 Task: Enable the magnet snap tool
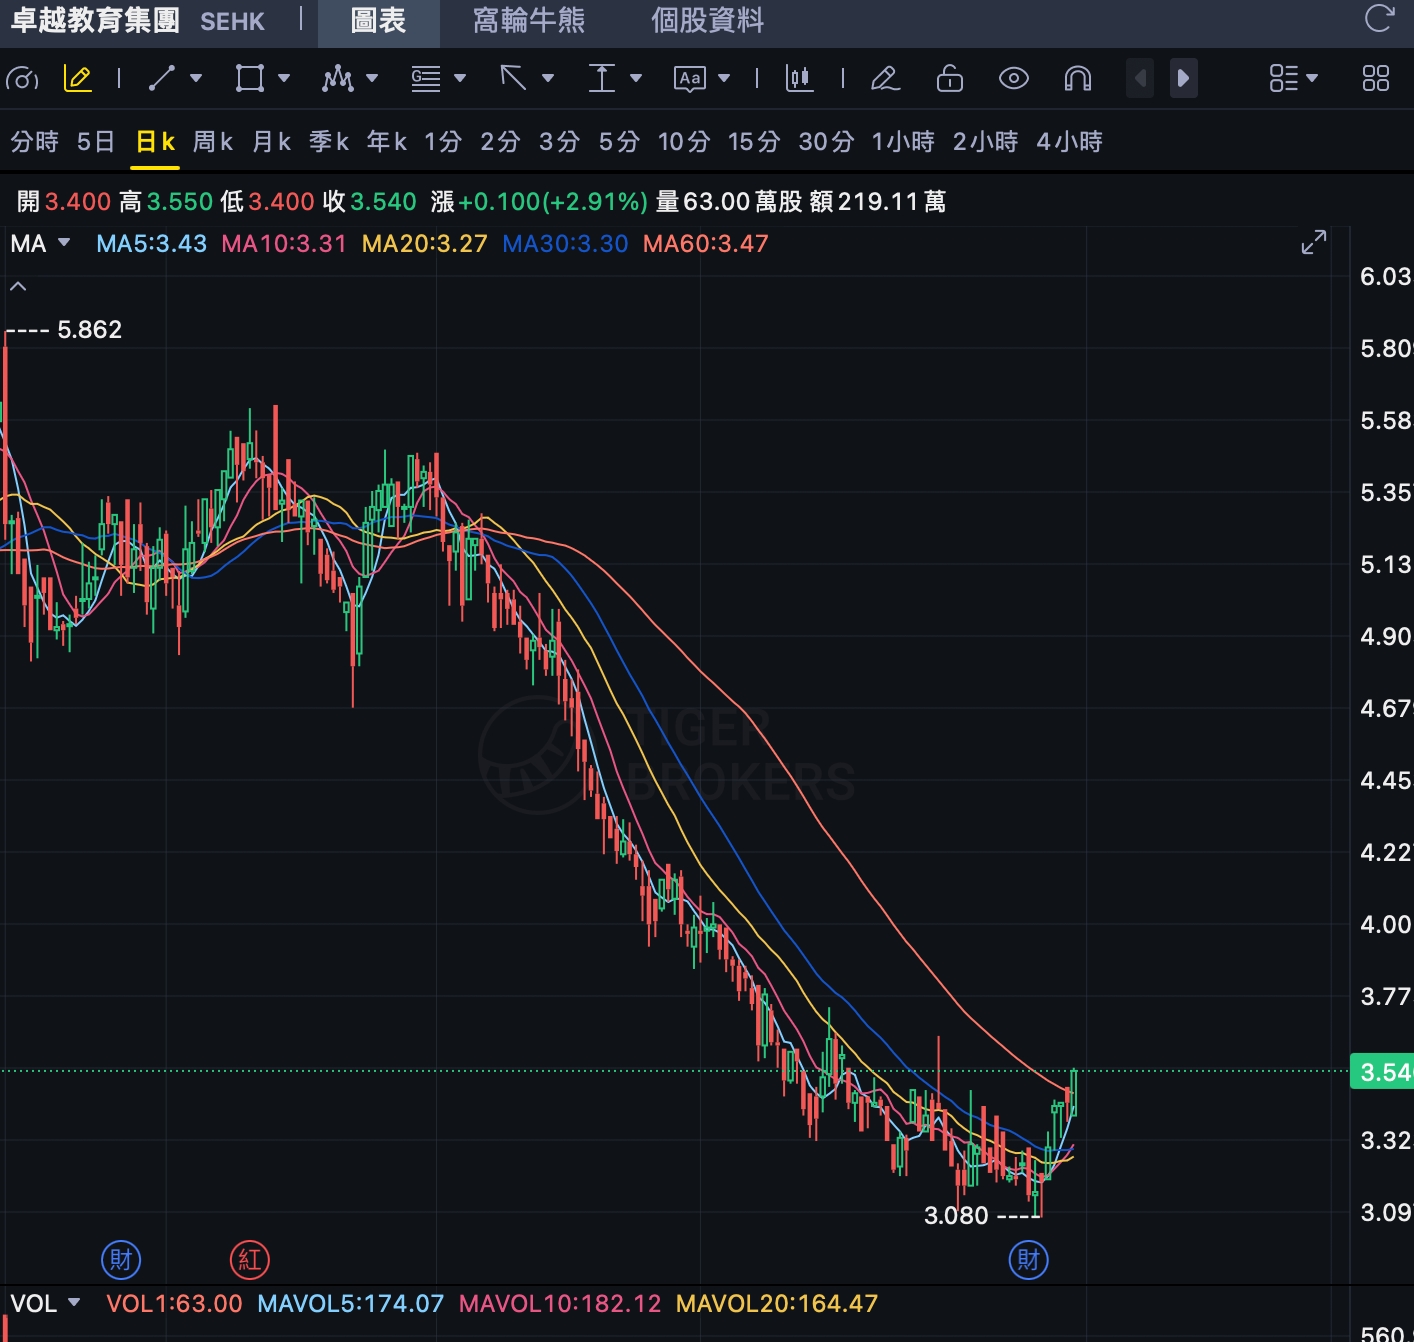1077,78
